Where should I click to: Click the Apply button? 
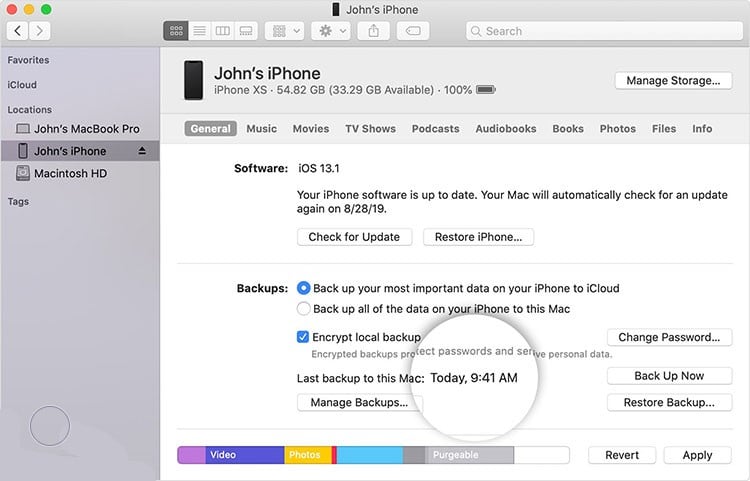pos(697,455)
